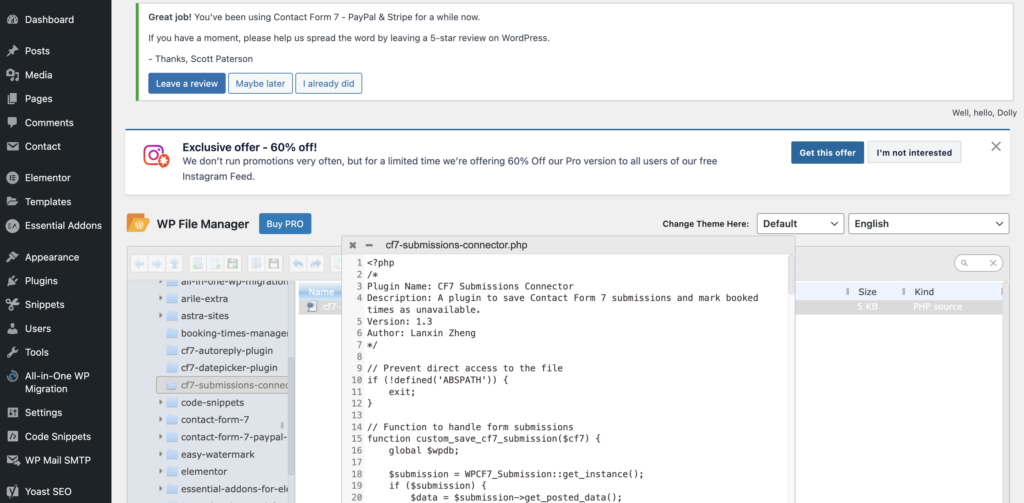This screenshot has height=503, width=1024.
Task: Click I'm not interested button
Action: pos(914,152)
